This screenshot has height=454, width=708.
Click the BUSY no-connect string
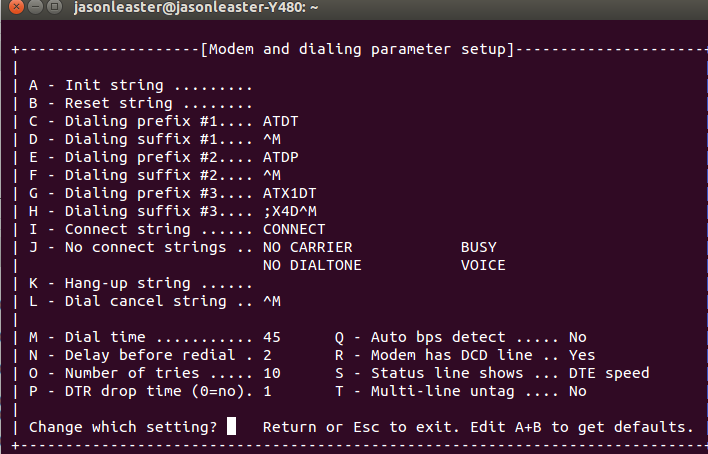click(478, 247)
